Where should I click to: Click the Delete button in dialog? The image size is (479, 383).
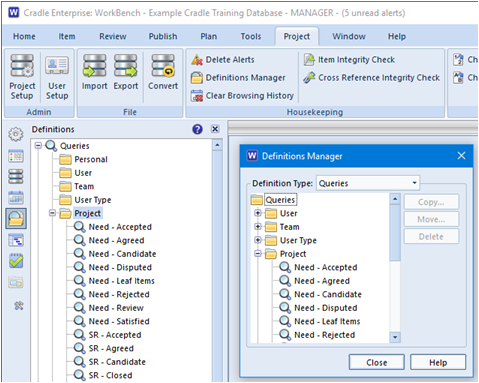click(431, 237)
